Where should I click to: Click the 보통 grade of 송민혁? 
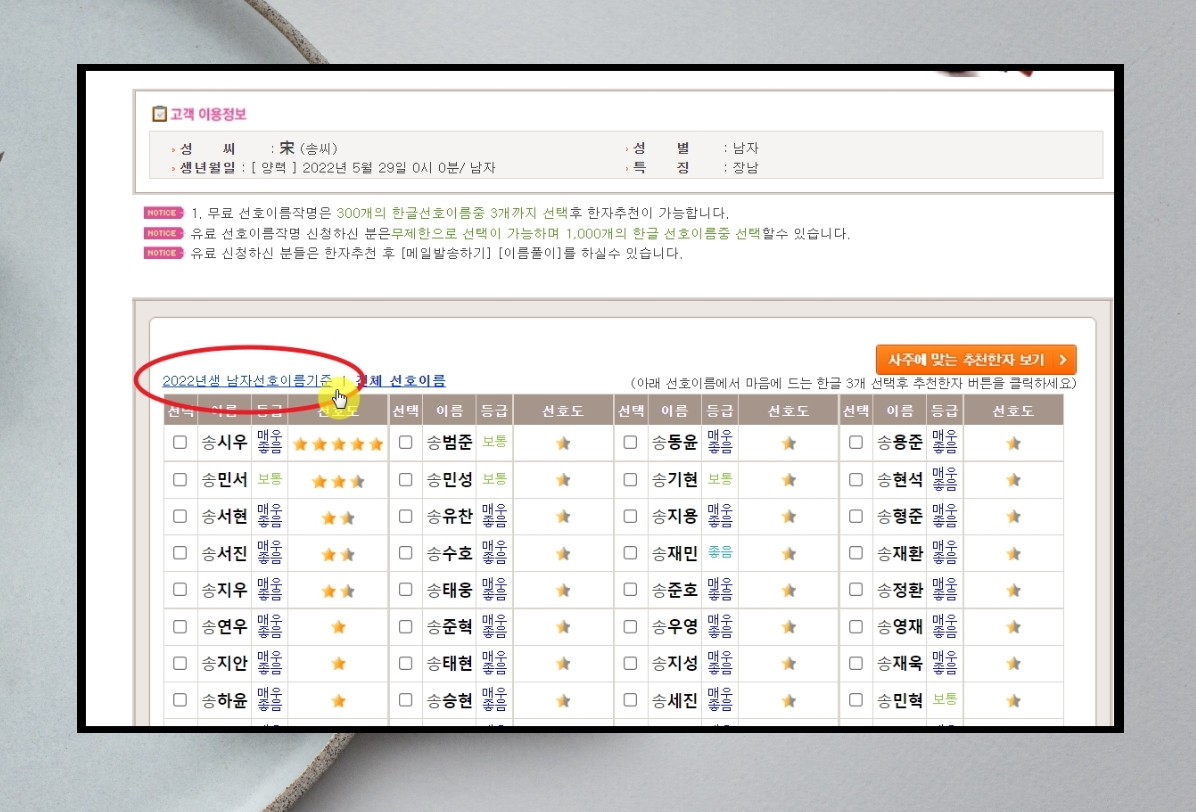click(x=944, y=698)
